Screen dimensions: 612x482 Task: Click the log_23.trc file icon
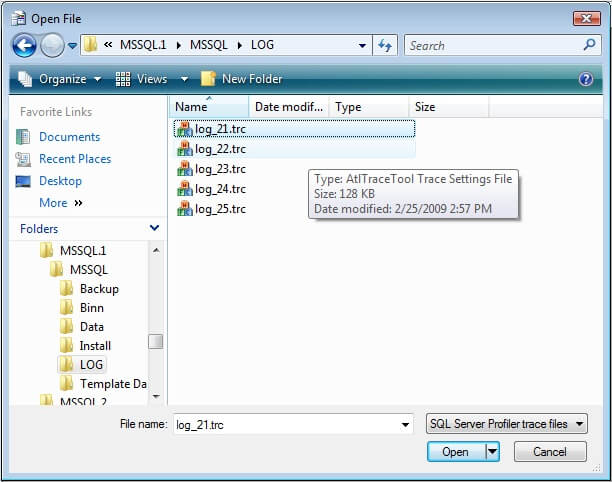[x=185, y=169]
